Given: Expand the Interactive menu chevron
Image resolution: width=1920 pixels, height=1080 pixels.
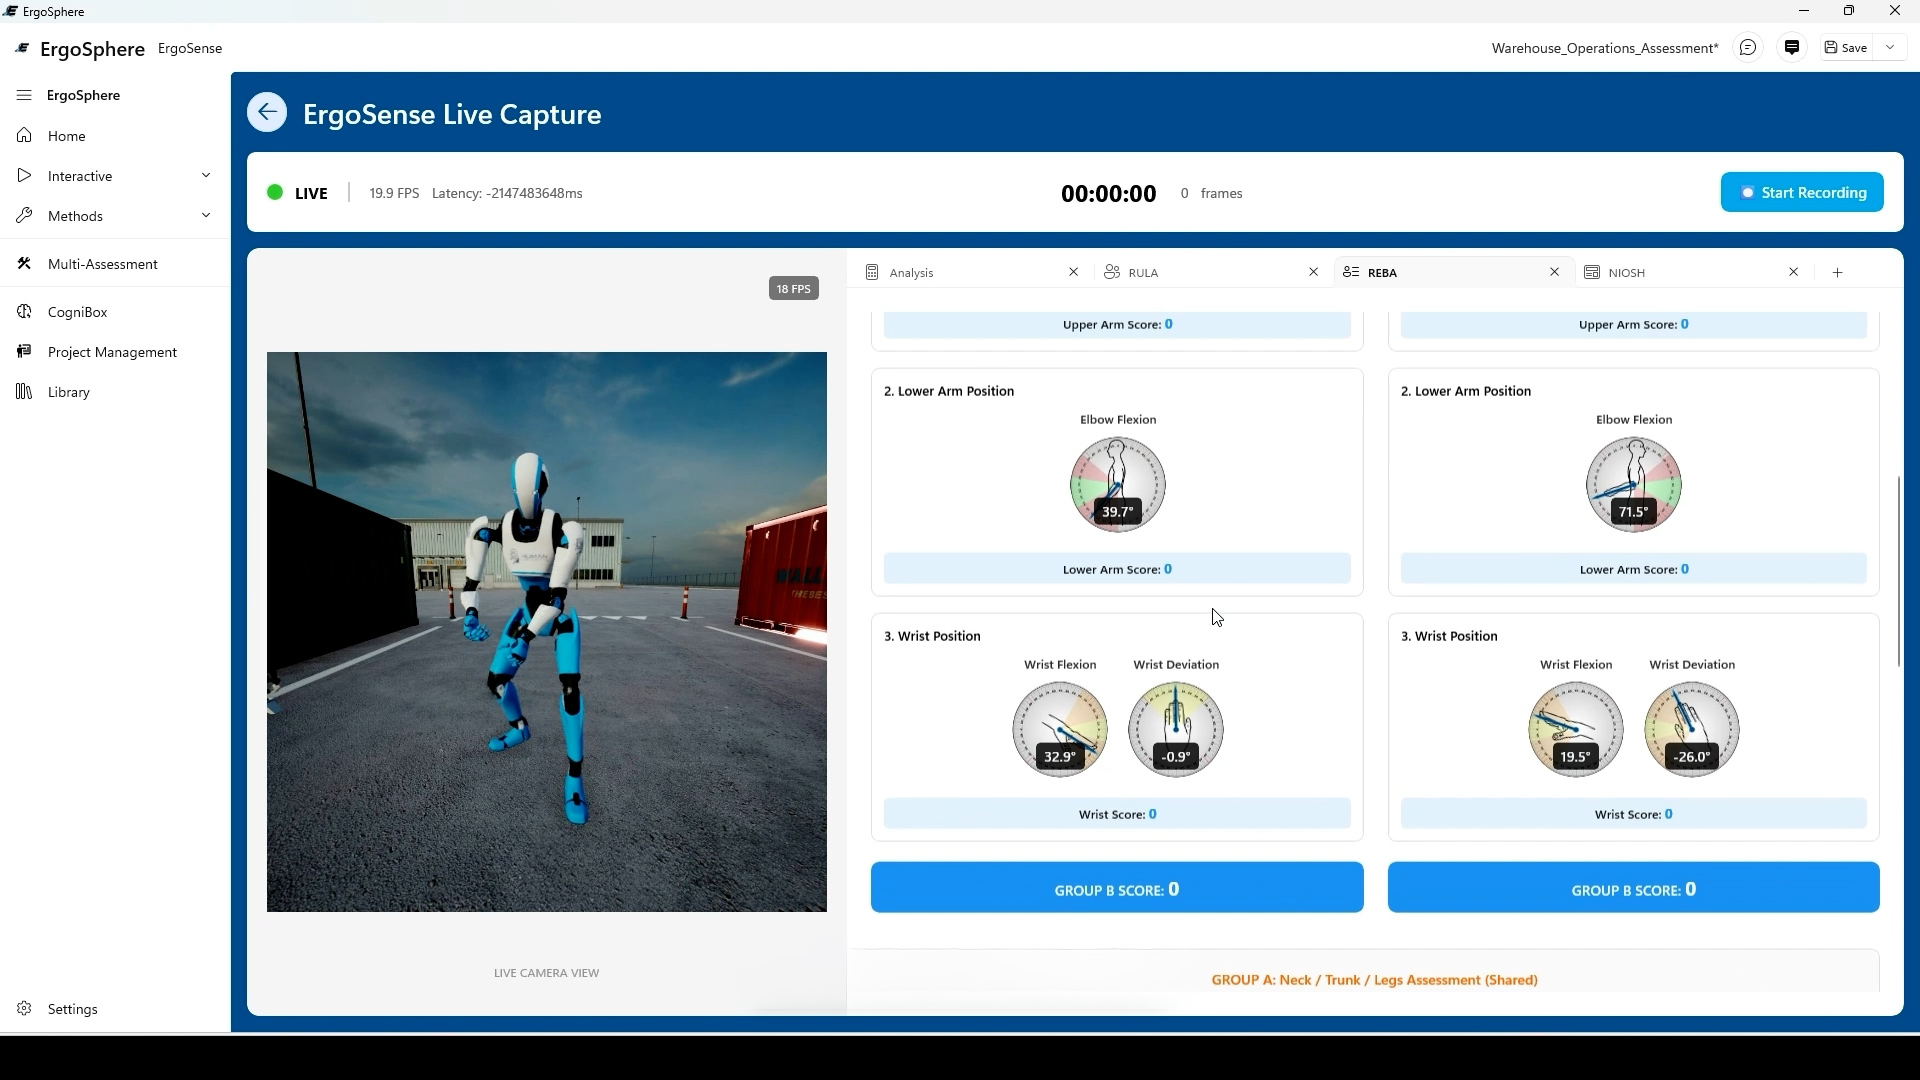Looking at the screenshot, I should [206, 176].
